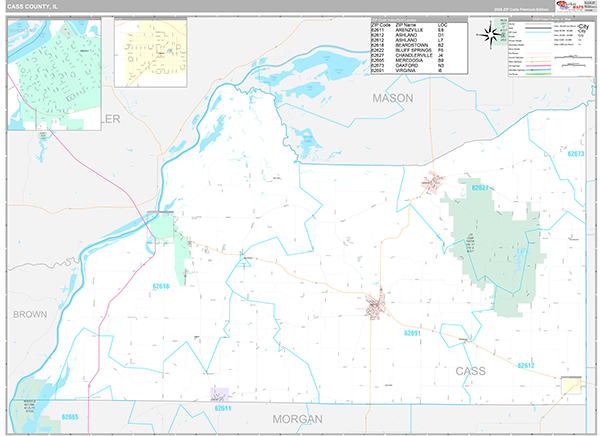Click the CASS COUNTY, IL title
The height and width of the screenshot is (436, 600).
[x=32, y=7]
